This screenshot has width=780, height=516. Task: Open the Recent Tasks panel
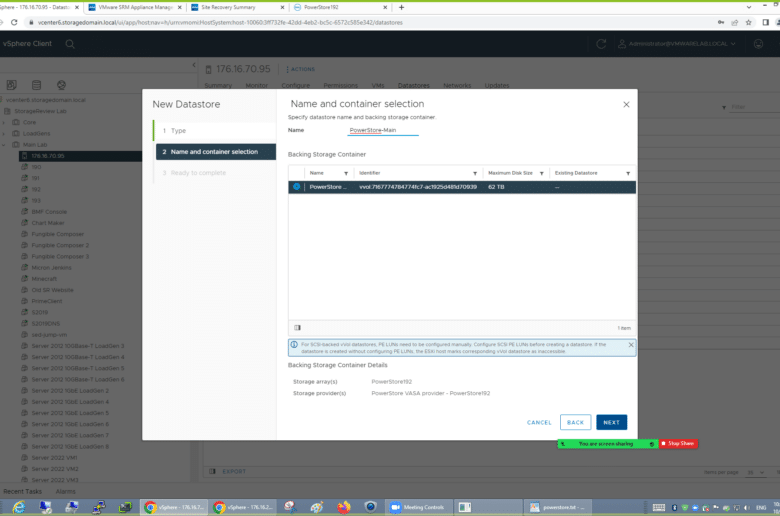tap(22, 492)
